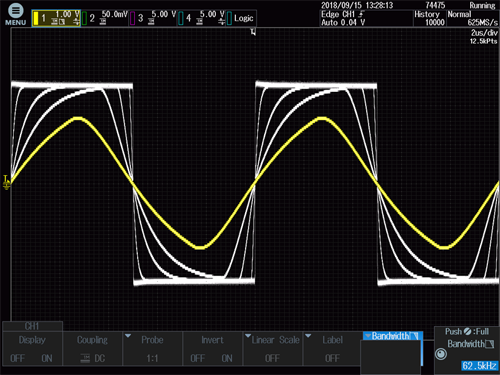
Task: Open the round MENU icon
Action: [15, 11]
